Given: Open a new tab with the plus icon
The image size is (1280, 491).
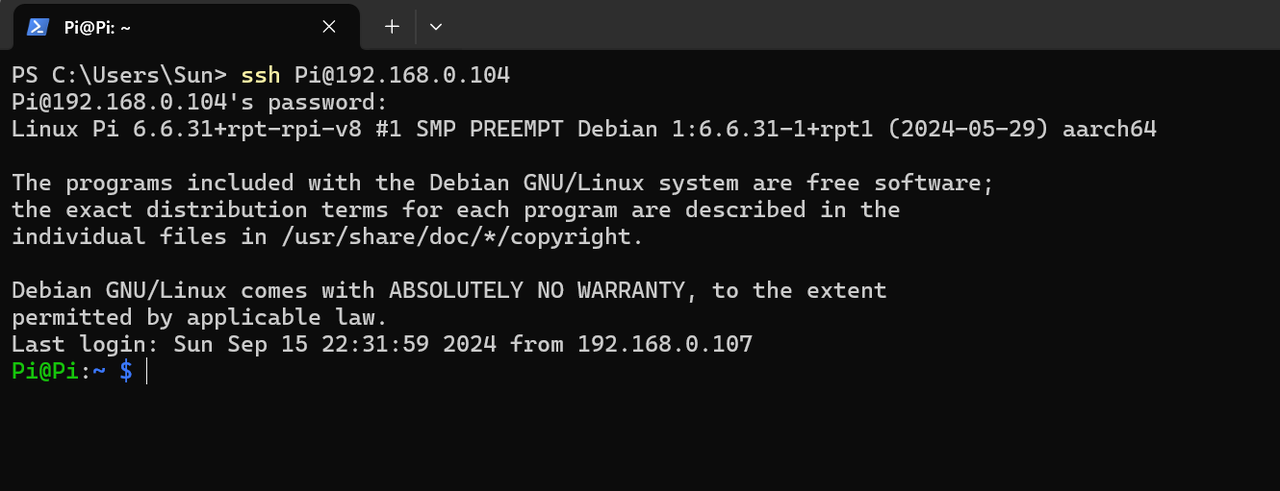Looking at the screenshot, I should point(392,27).
